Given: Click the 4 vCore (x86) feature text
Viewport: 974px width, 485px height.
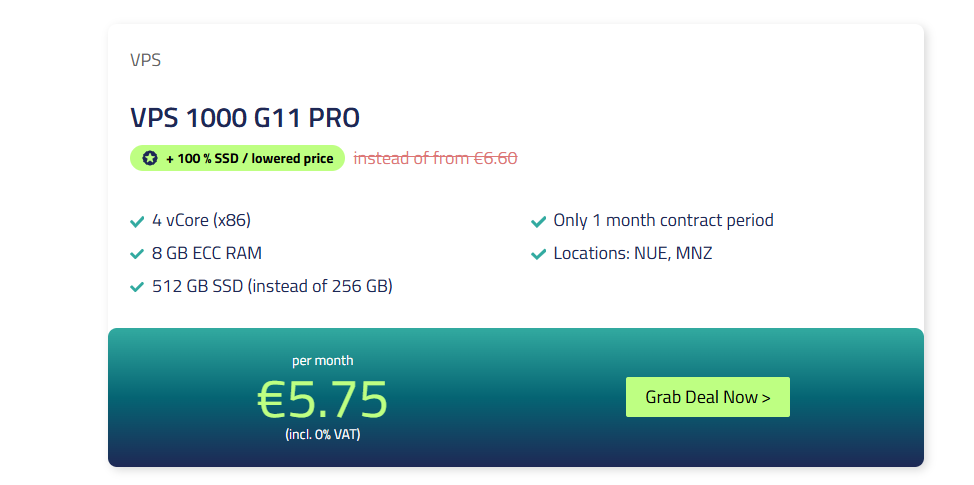Looking at the screenshot, I should tap(201, 220).
